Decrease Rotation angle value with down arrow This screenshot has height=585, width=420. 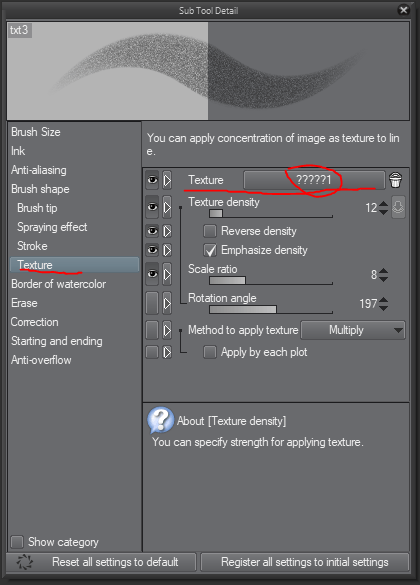tap(383, 308)
